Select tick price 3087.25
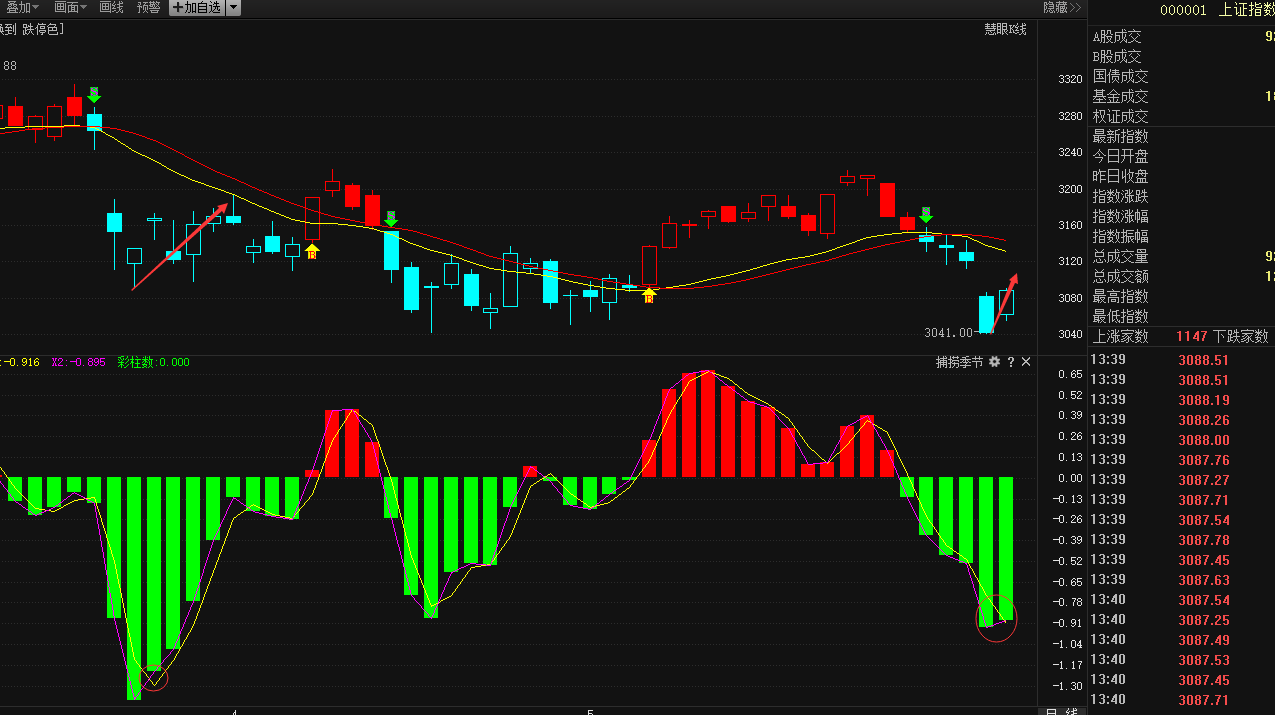Screen dimensions: 1275x715 pyautogui.click(x=1204, y=620)
